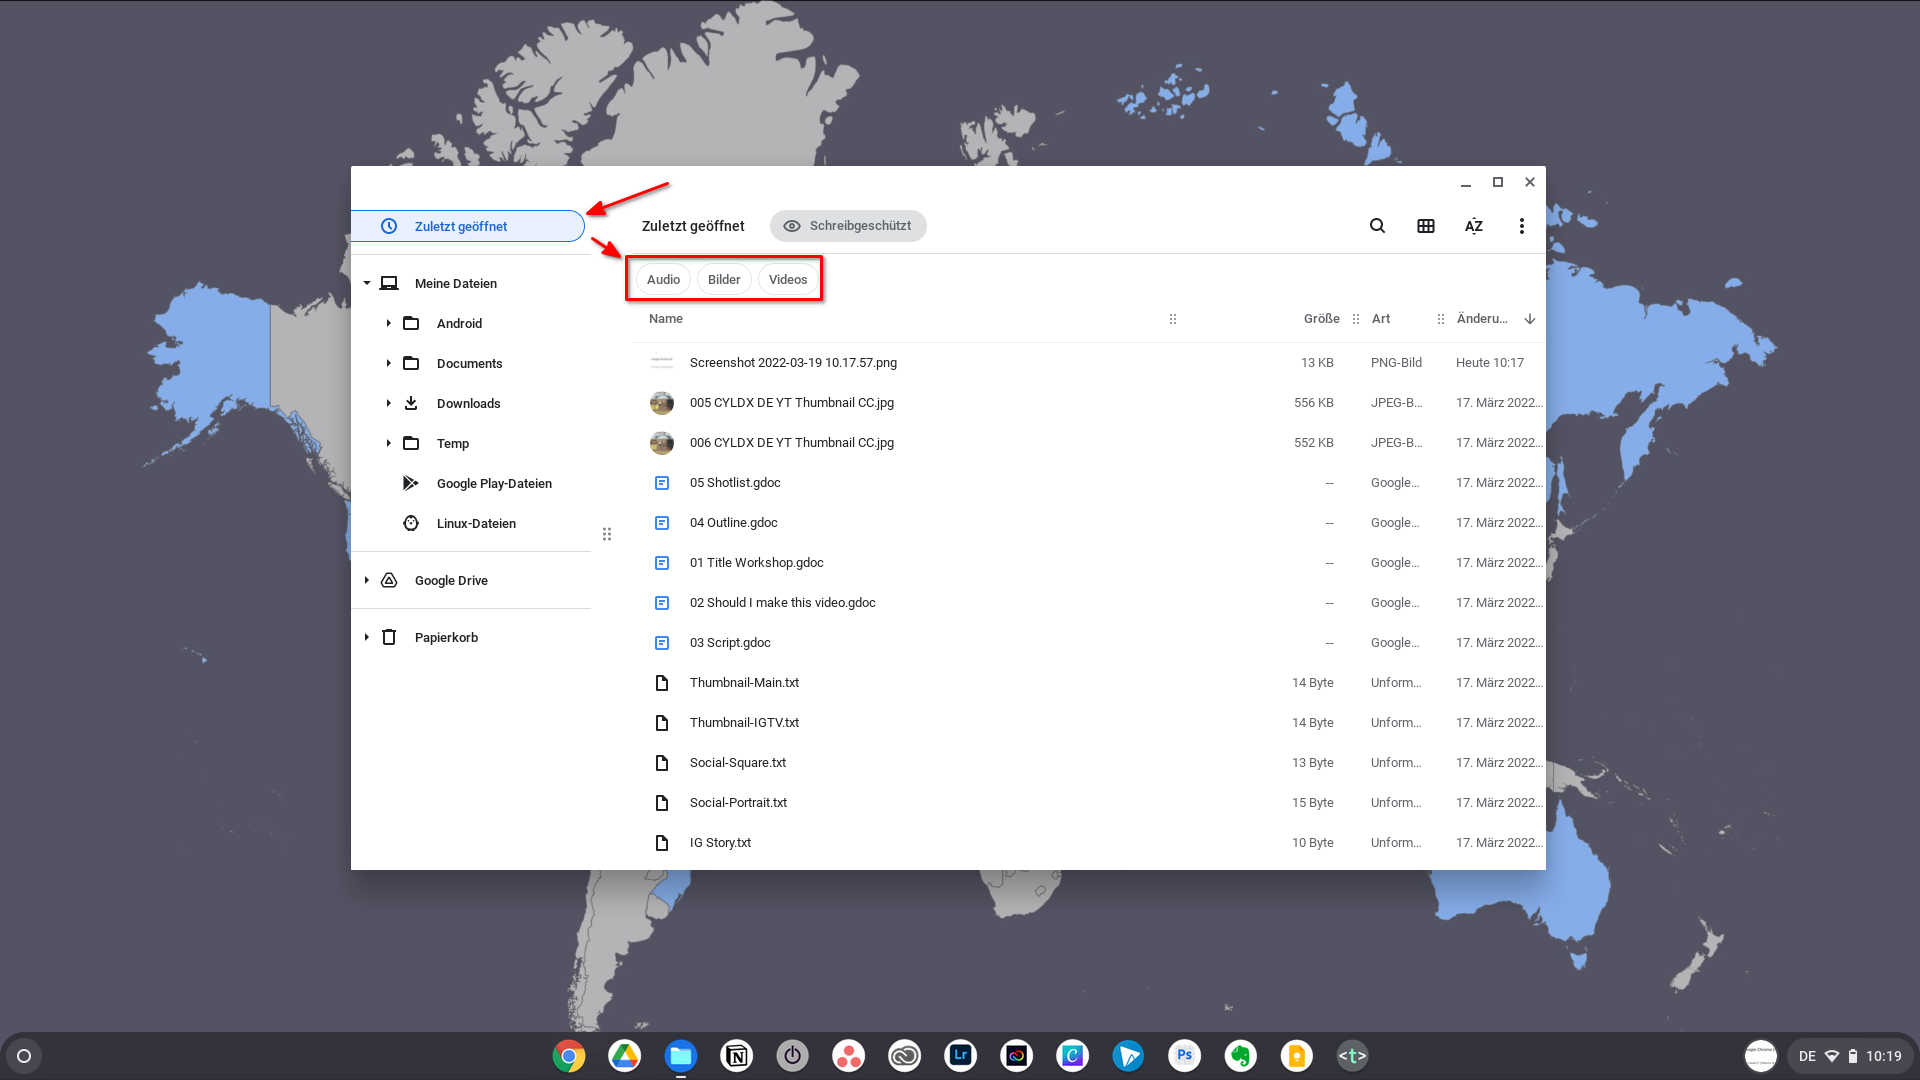Launch Google Drive from shelf

pos(625,1056)
